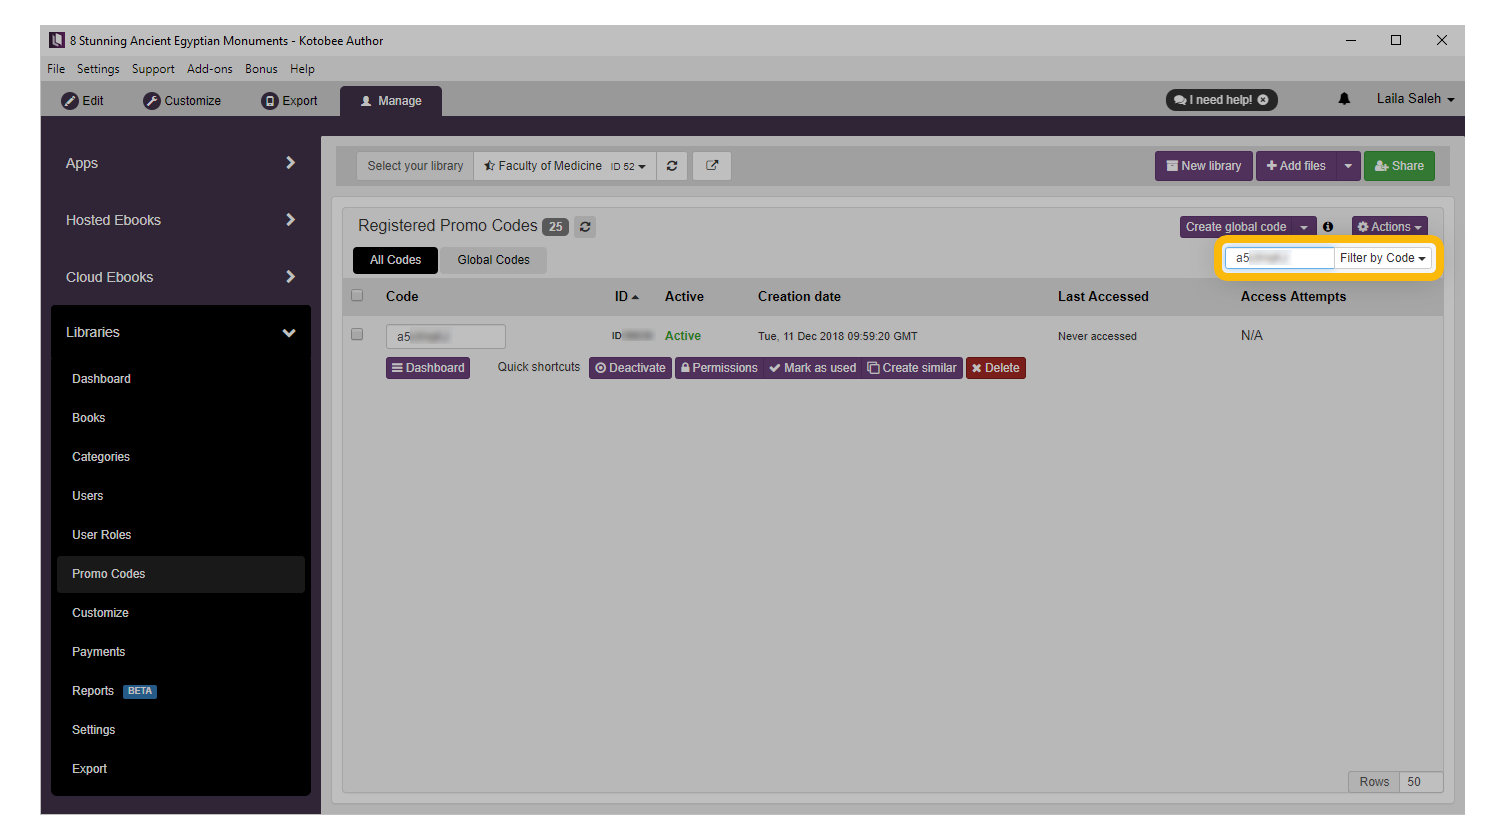Expand the Apps sidebar section
This screenshot has height=840, width=1506.
pos(181,163)
